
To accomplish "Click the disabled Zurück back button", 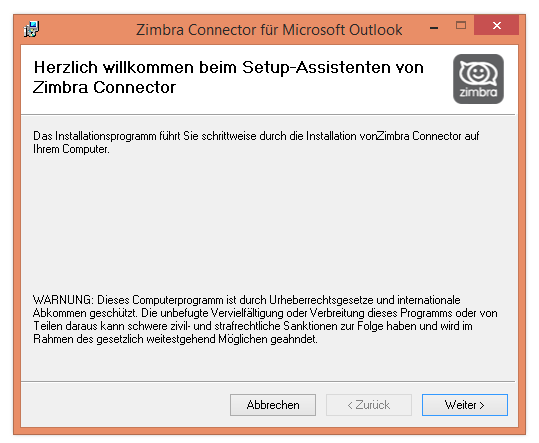I will 369,405.
